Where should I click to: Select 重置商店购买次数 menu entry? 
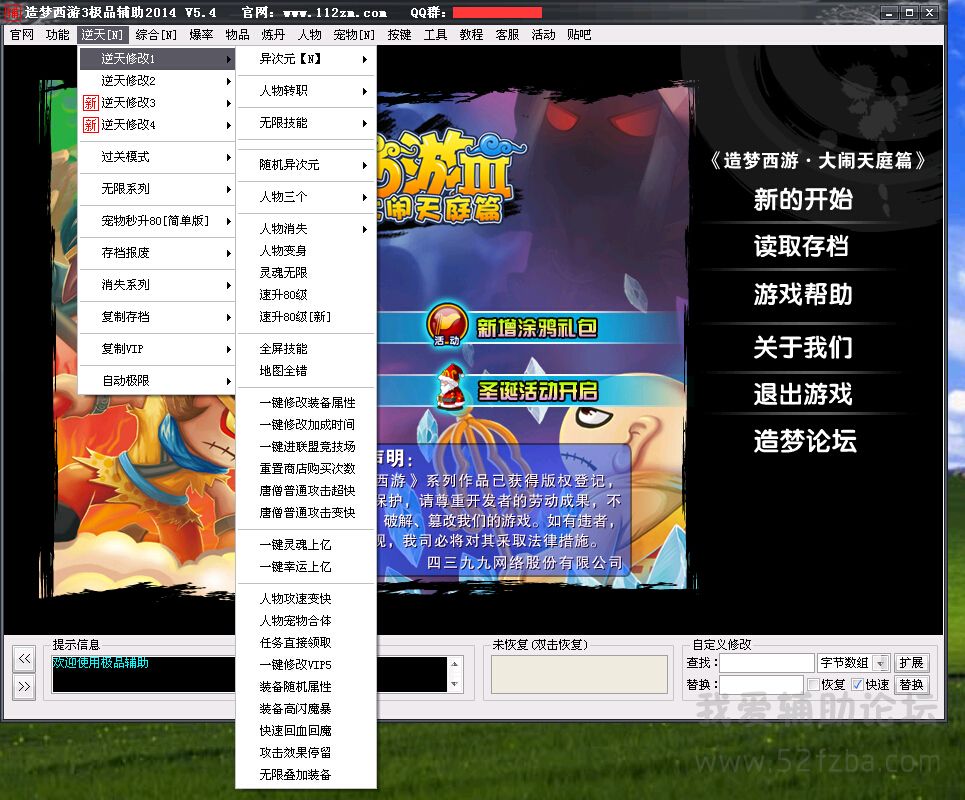[306, 469]
